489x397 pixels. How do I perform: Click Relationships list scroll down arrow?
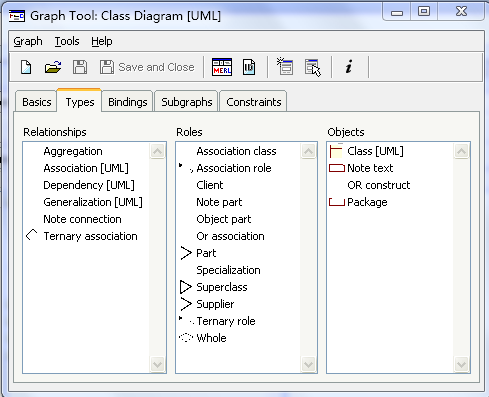coord(157,364)
